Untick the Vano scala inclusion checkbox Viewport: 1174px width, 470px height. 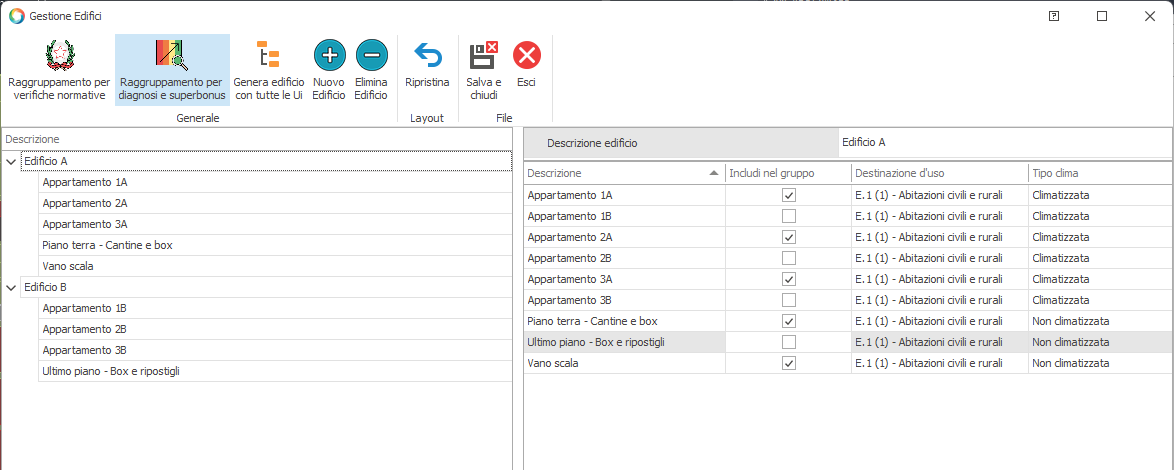pyautogui.click(x=789, y=363)
